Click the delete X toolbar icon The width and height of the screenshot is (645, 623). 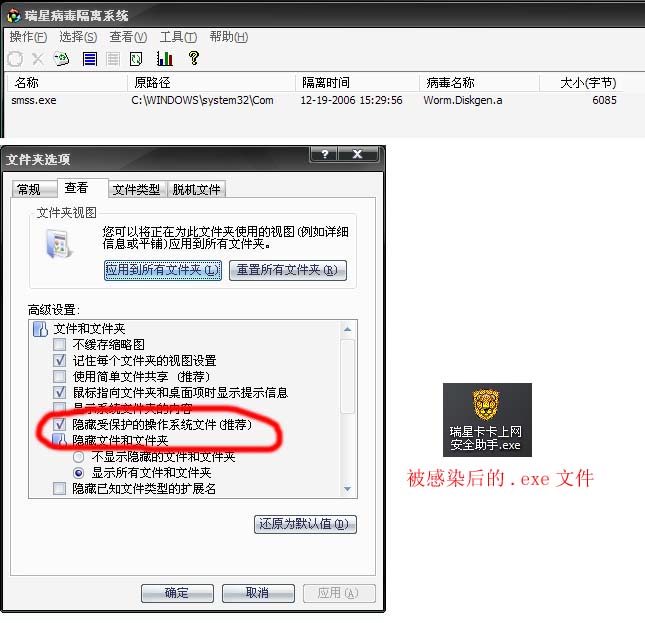[38, 59]
